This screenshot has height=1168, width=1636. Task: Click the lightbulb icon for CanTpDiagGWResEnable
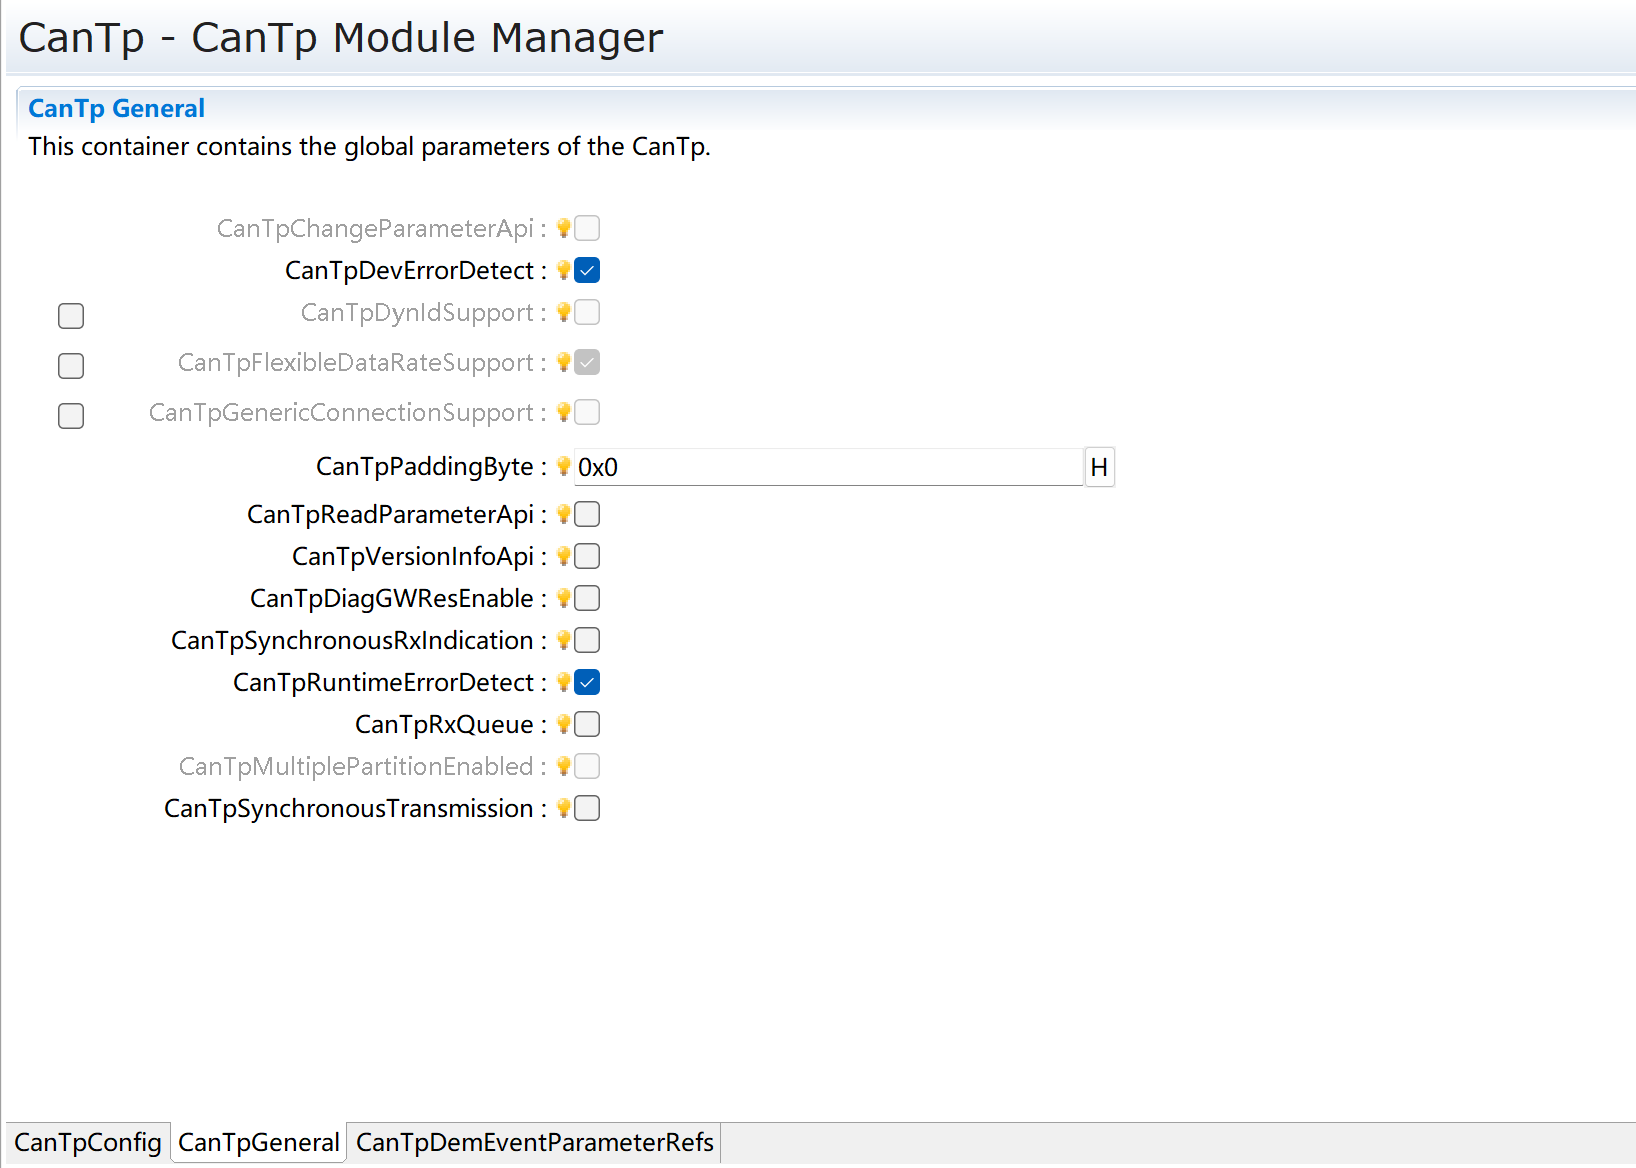tap(563, 598)
